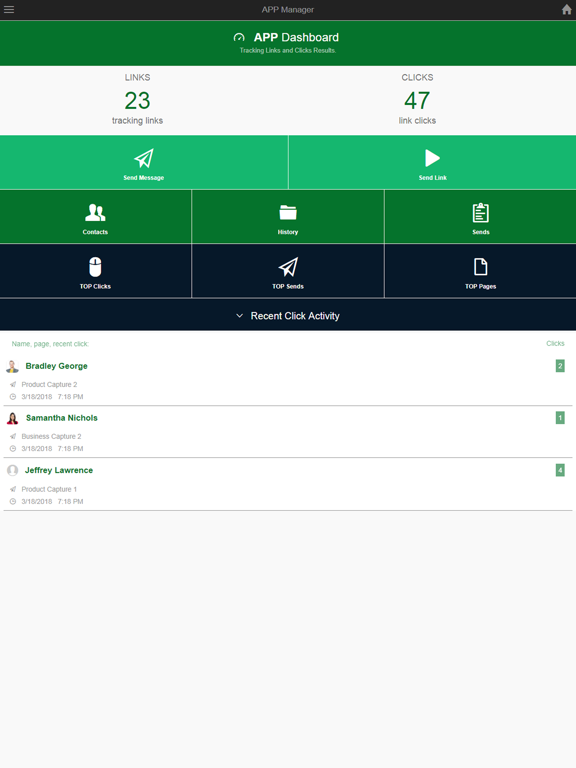
Task: Click 'Product Capture 2' page text
Action: 49,384
